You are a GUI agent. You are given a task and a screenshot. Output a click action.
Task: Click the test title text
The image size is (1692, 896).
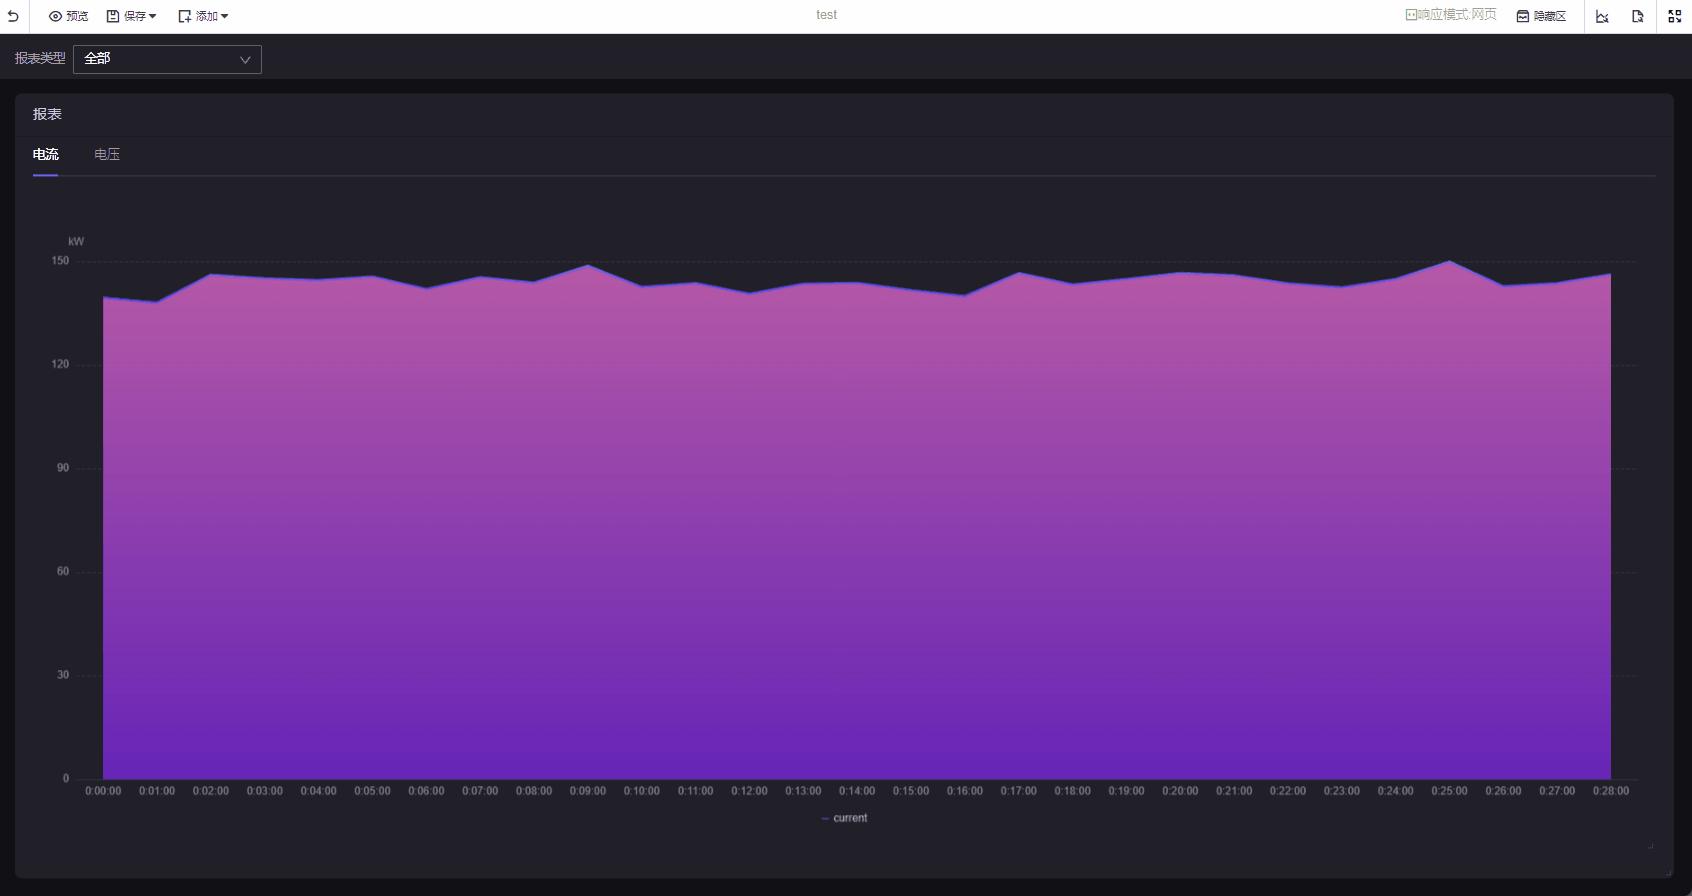coord(826,15)
